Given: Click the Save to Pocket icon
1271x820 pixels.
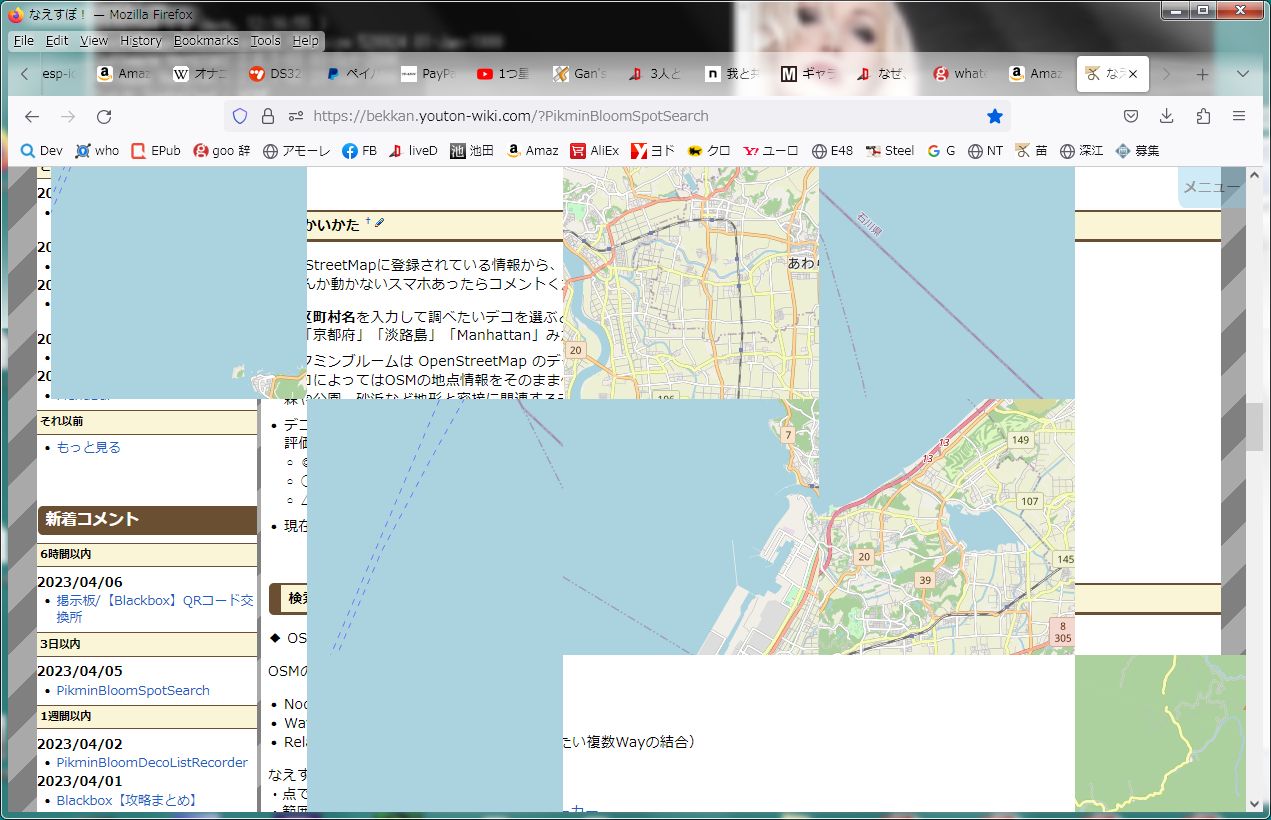Looking at the screenshot, I should pyautogui.click(x=1131, y=116).
